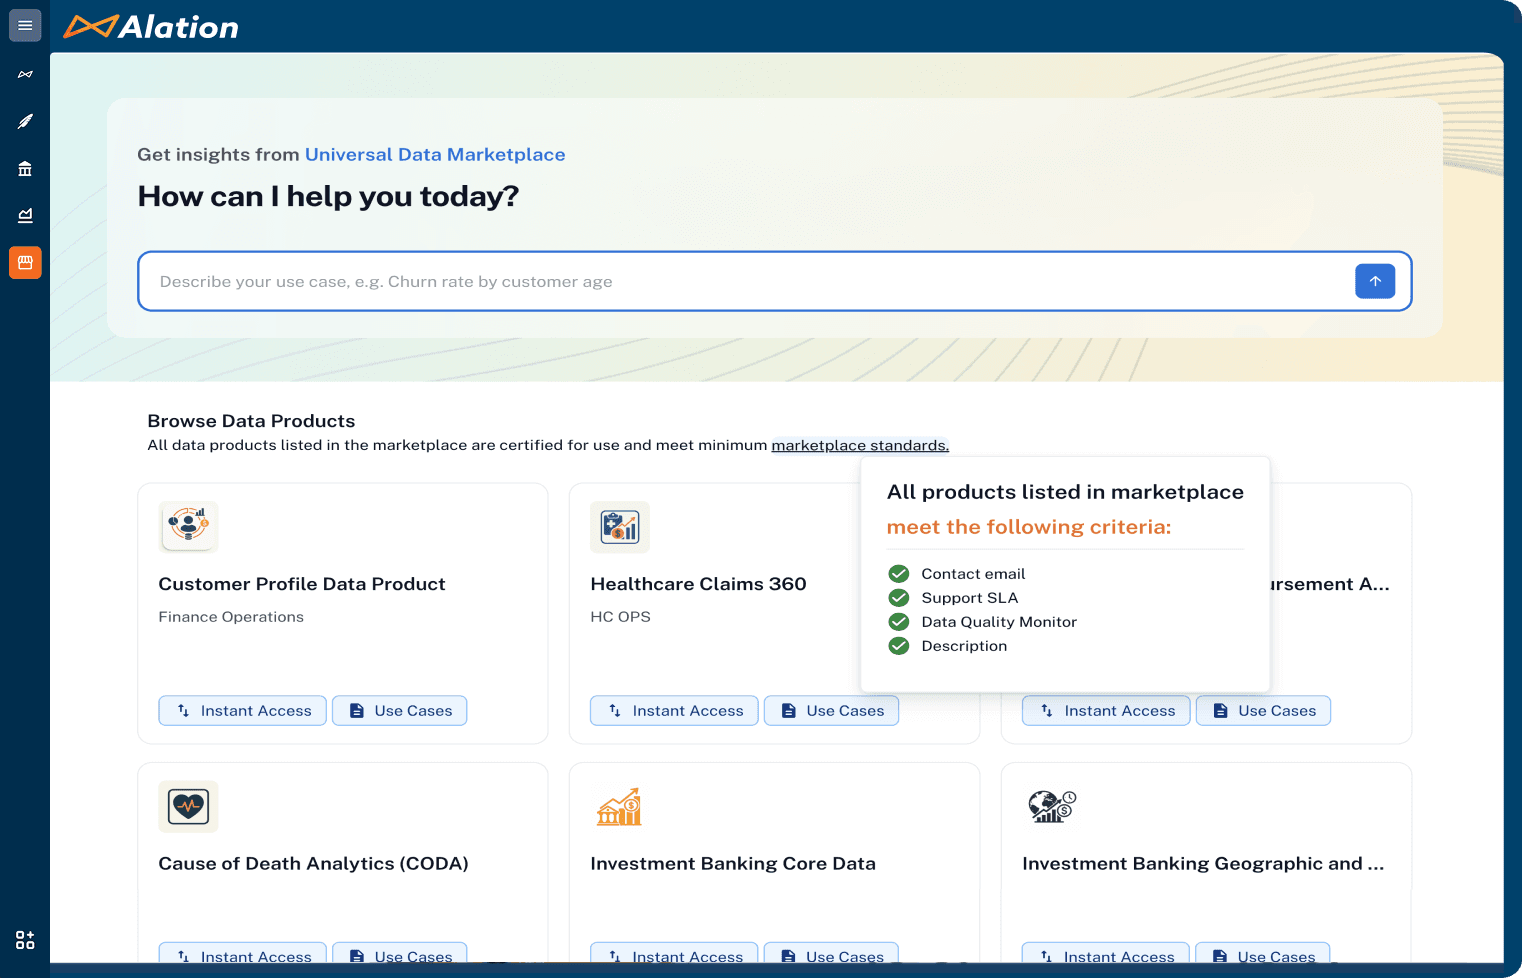Click the Investment Banking Core Data icon
Screen dimensions: 1522x978
click(x=619, y=806)
